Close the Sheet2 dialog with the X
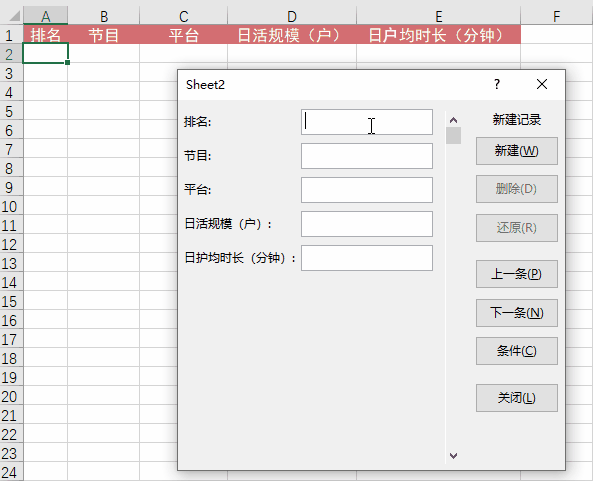 542,84
